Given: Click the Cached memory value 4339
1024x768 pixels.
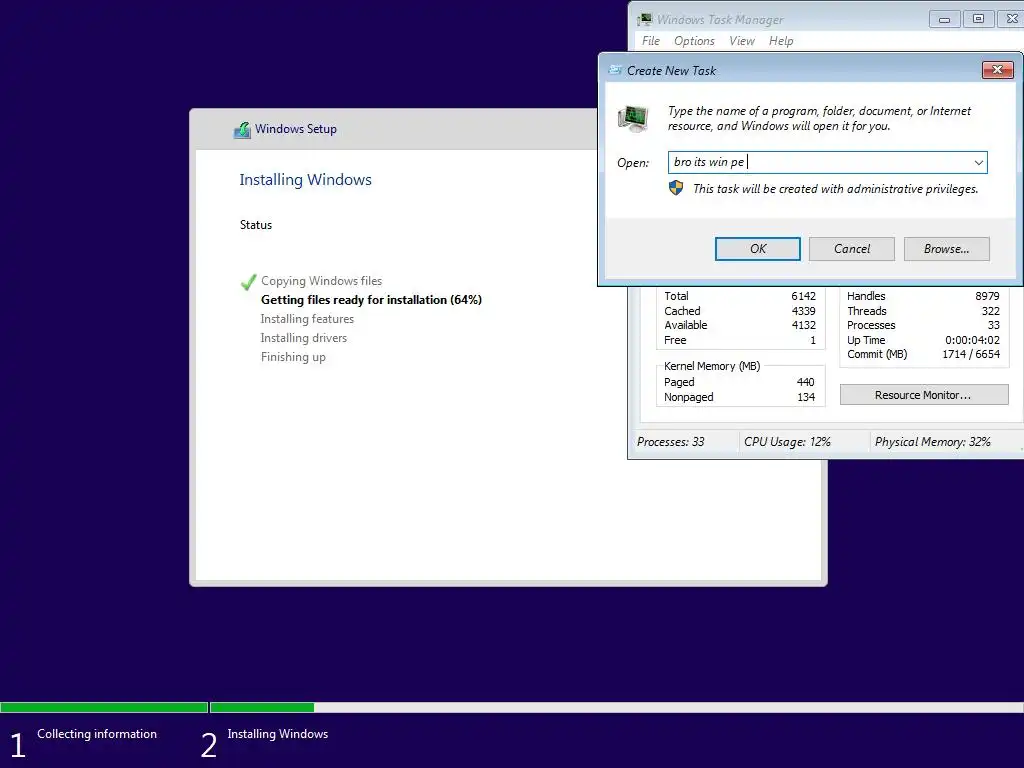Looking at the screenshot, I should point(803,311).
